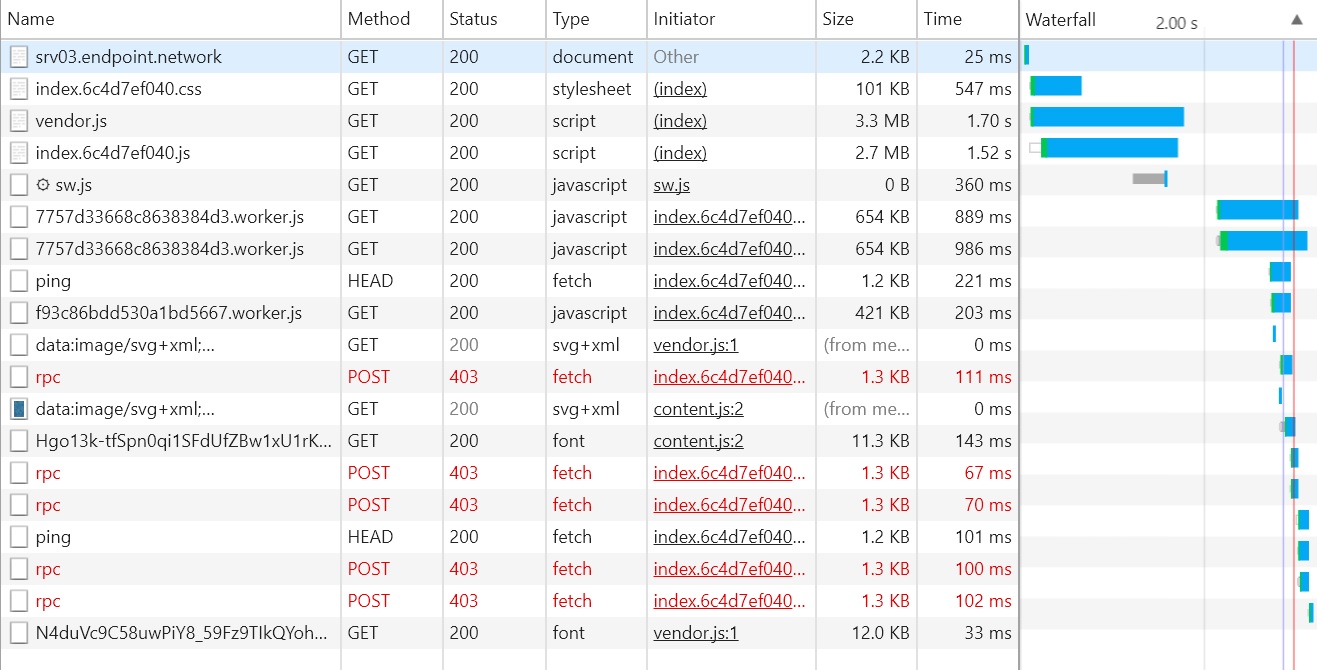Follow the sw.js link in the Initiator column
The width and height of the screenshot is (1317, 670).
pos(671,185)
